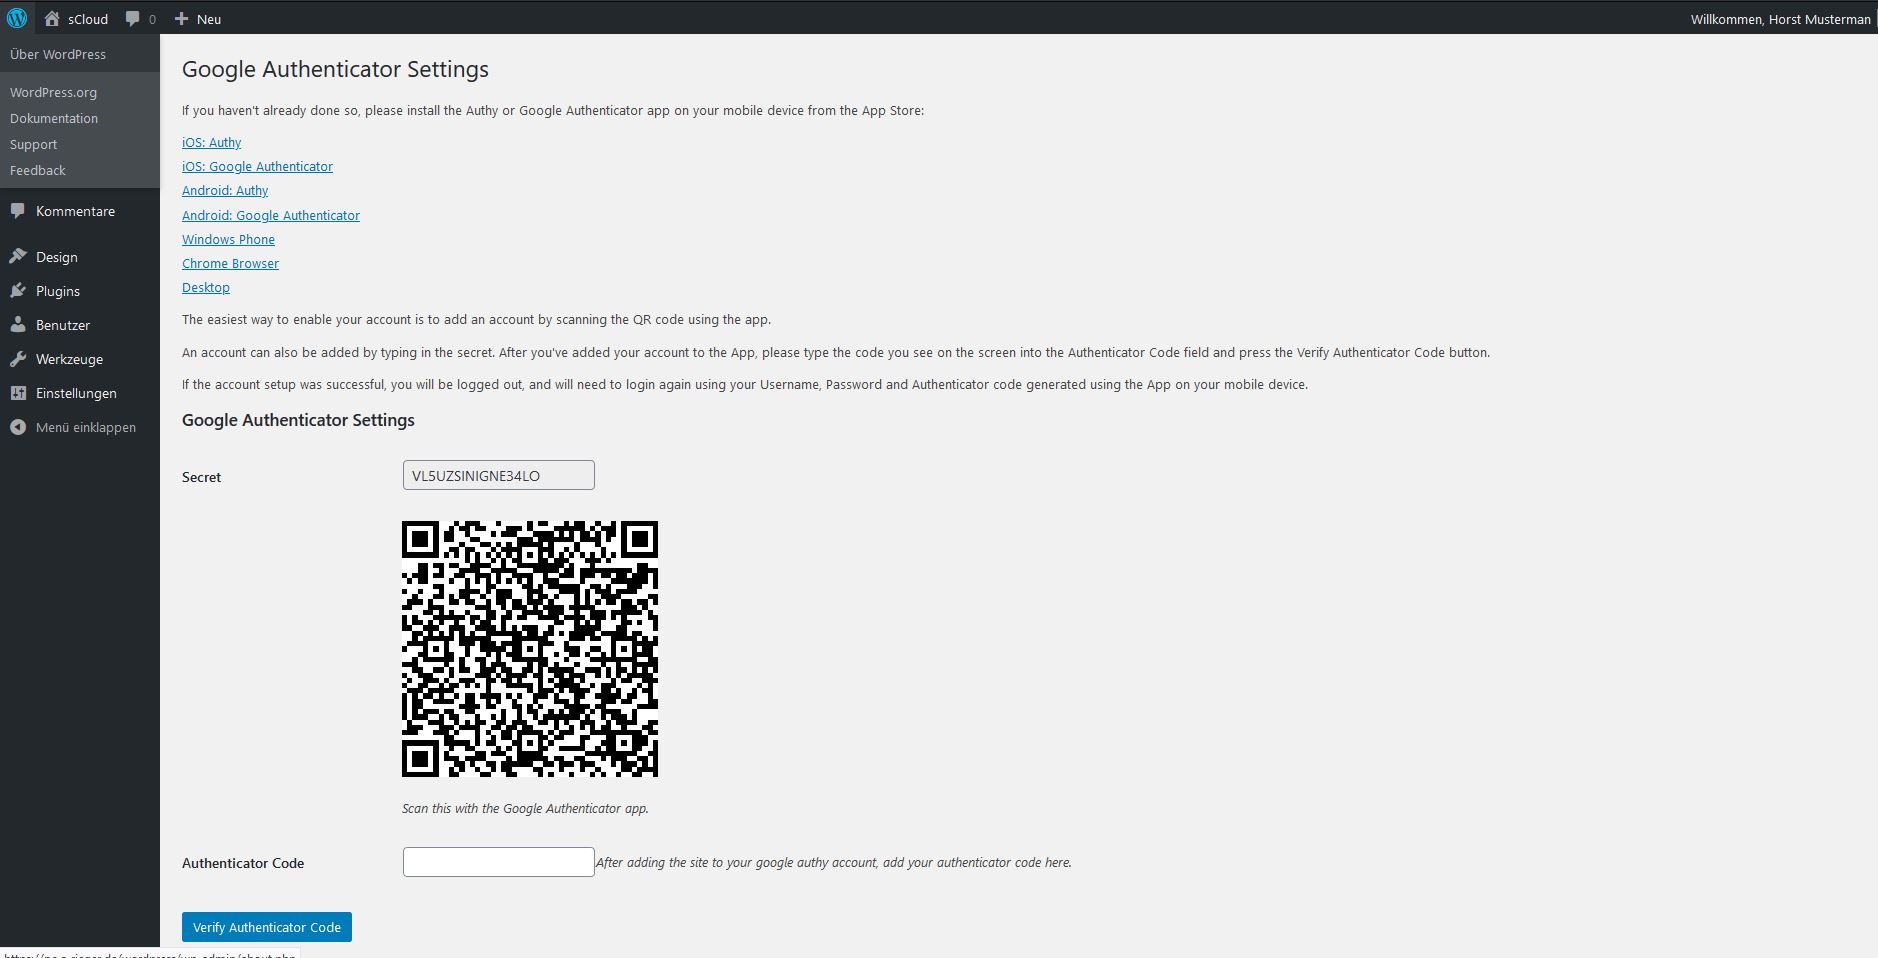Screen dimensions: 1878x958
Task: Collapse sidebar via Menü einklappen
Action: [86, 427]
